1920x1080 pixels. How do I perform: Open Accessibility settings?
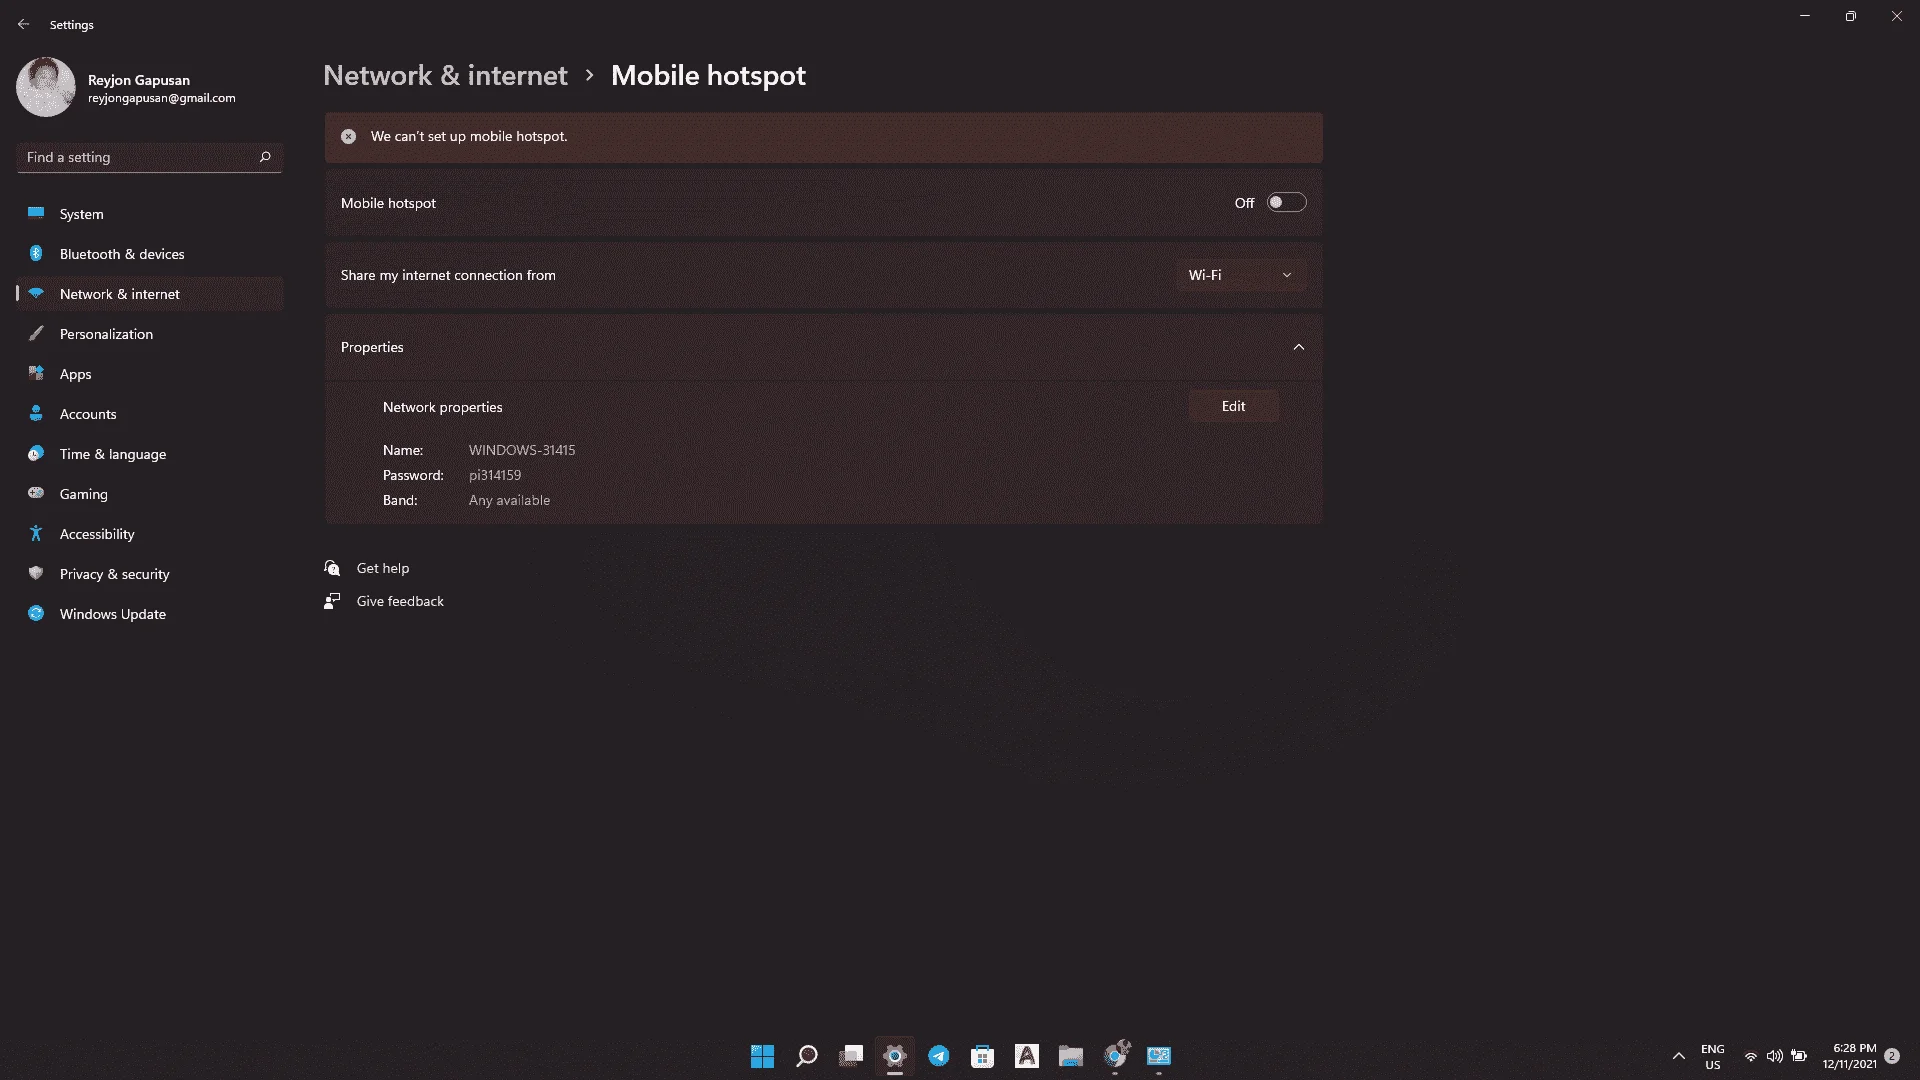click(x=150, y=534)
